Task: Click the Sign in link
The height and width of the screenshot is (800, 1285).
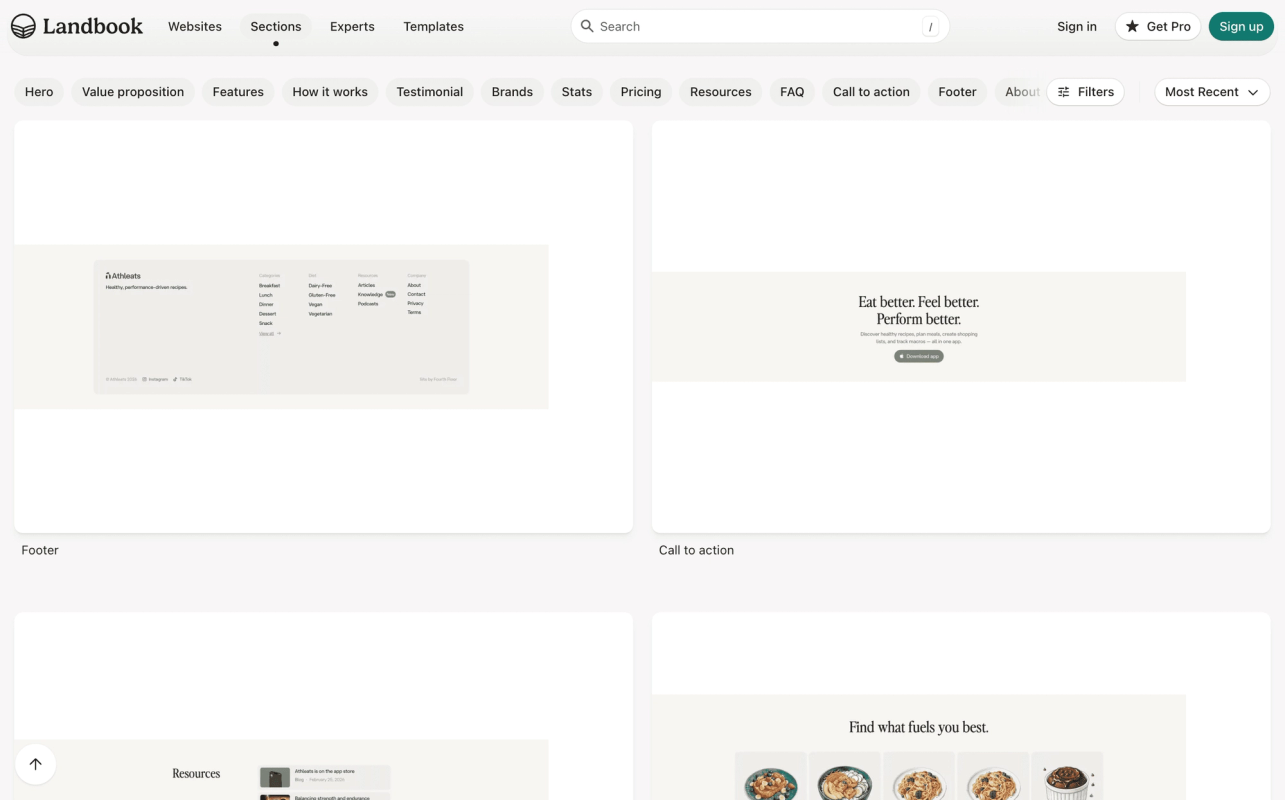Action: [x=1077, y=26]
